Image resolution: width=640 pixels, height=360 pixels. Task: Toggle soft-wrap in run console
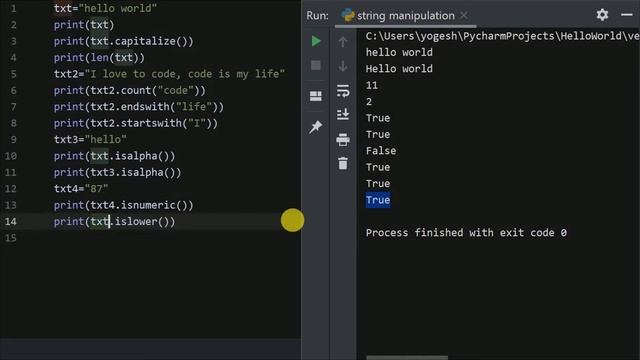(343, 91)
